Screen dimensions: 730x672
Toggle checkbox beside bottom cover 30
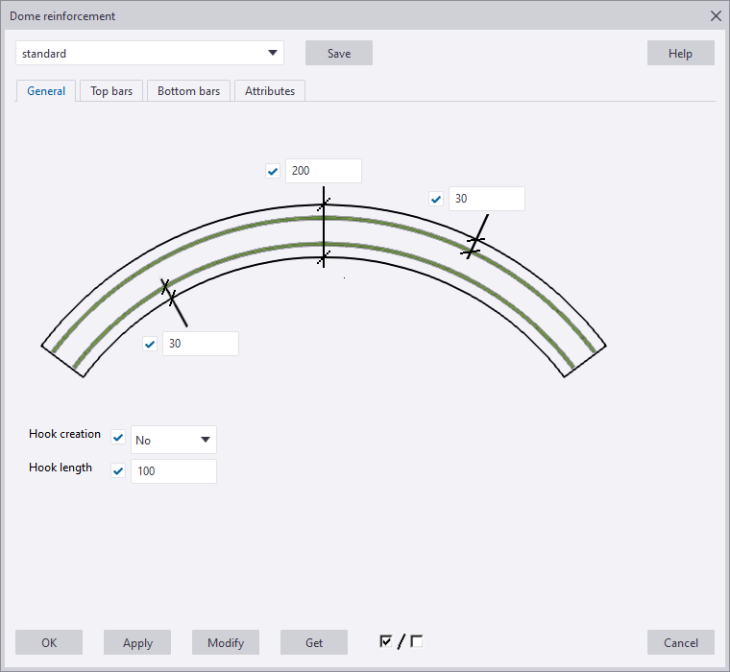[x=150, y=344]
